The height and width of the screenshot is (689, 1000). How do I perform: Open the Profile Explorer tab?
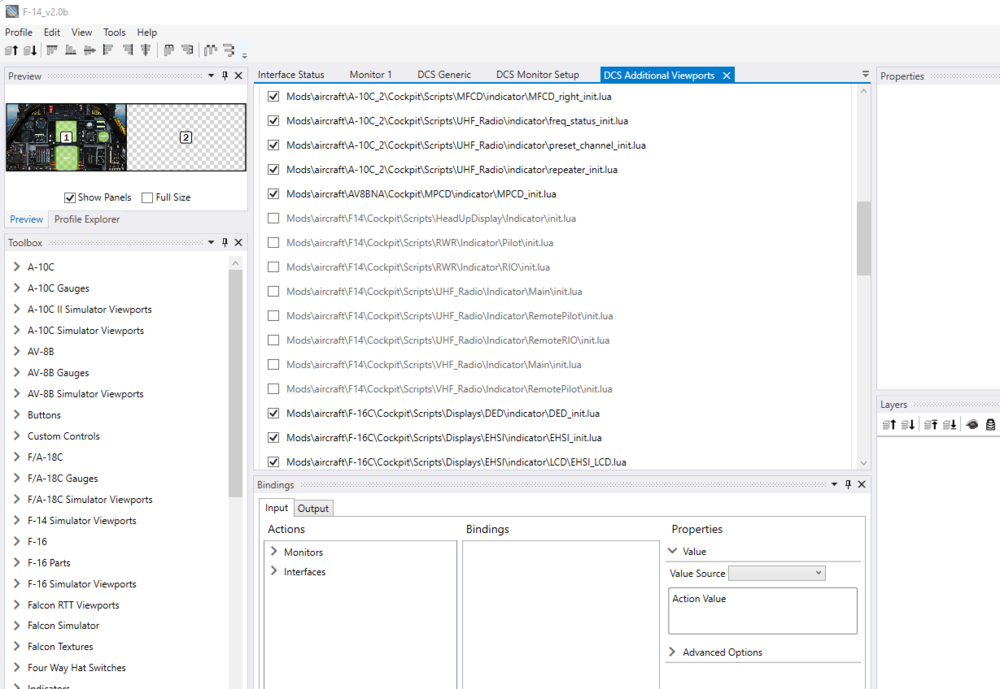pyautogui.click(x=87, y=219)
